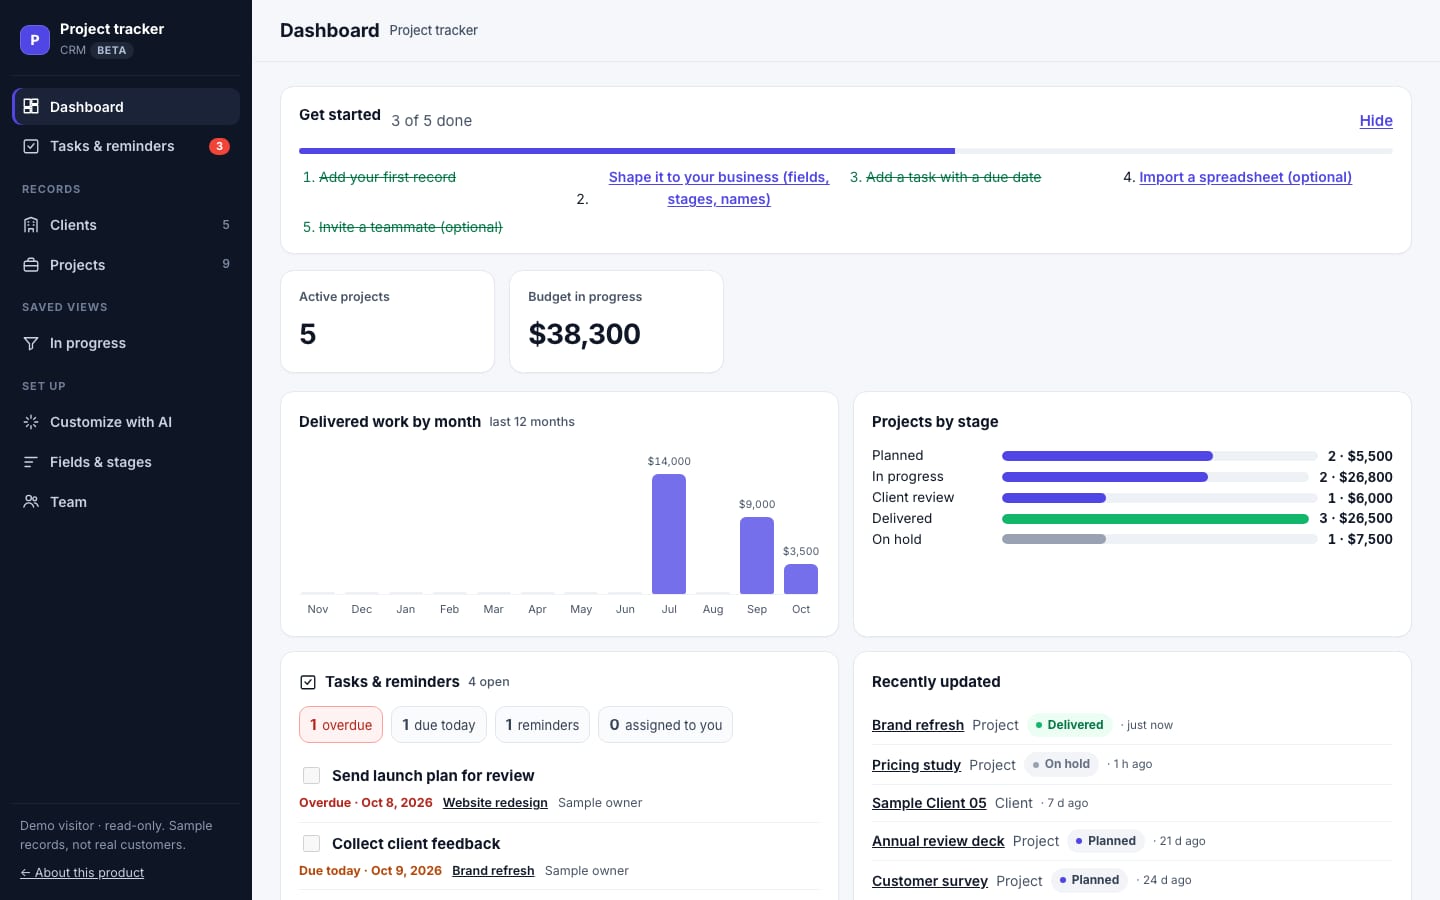Click the Customize with AI sparkle icon
1440x900 pixels.
(31, 422)
